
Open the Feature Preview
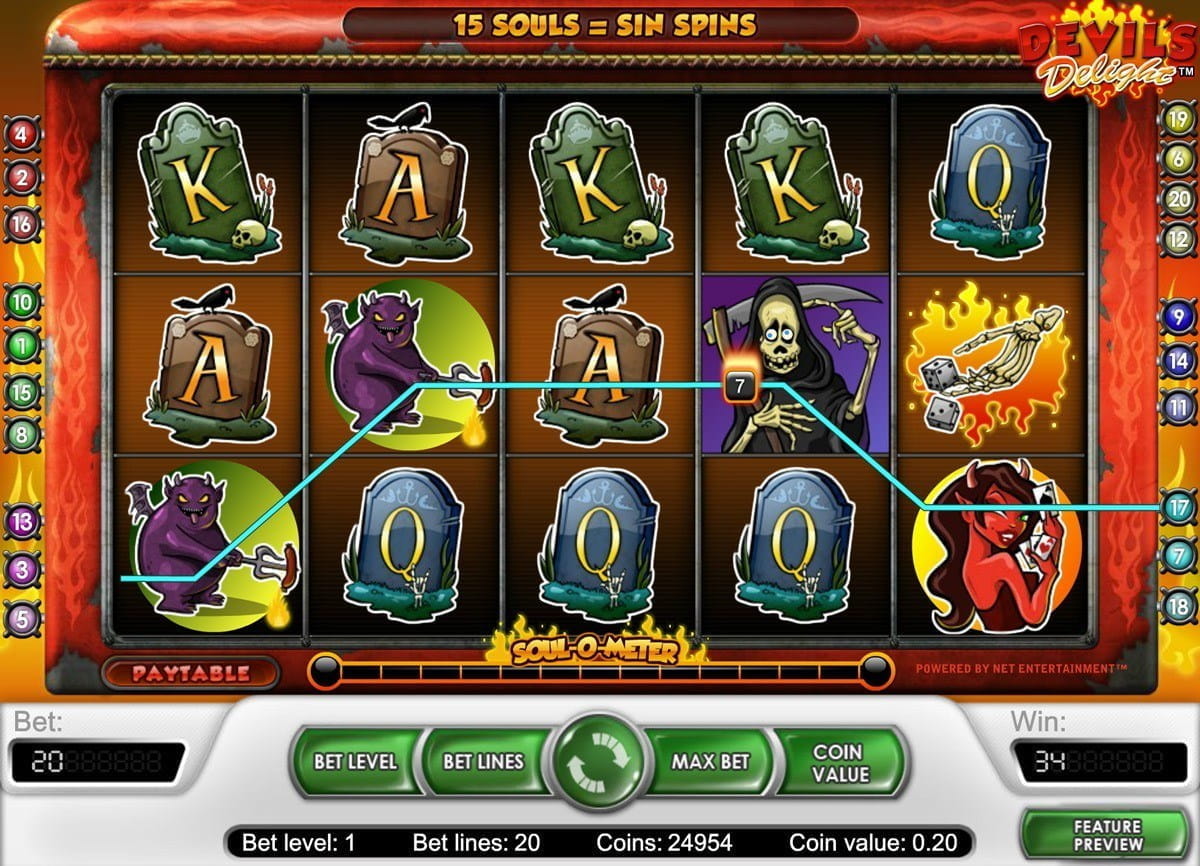coord(1107,835)
